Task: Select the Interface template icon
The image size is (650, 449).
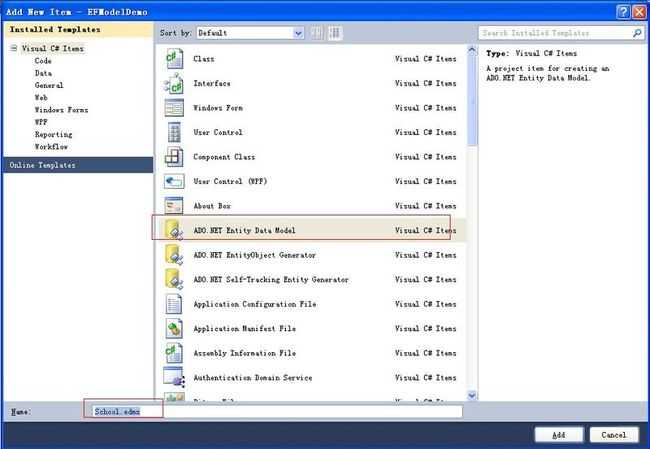Action: [x=174, y=83]
